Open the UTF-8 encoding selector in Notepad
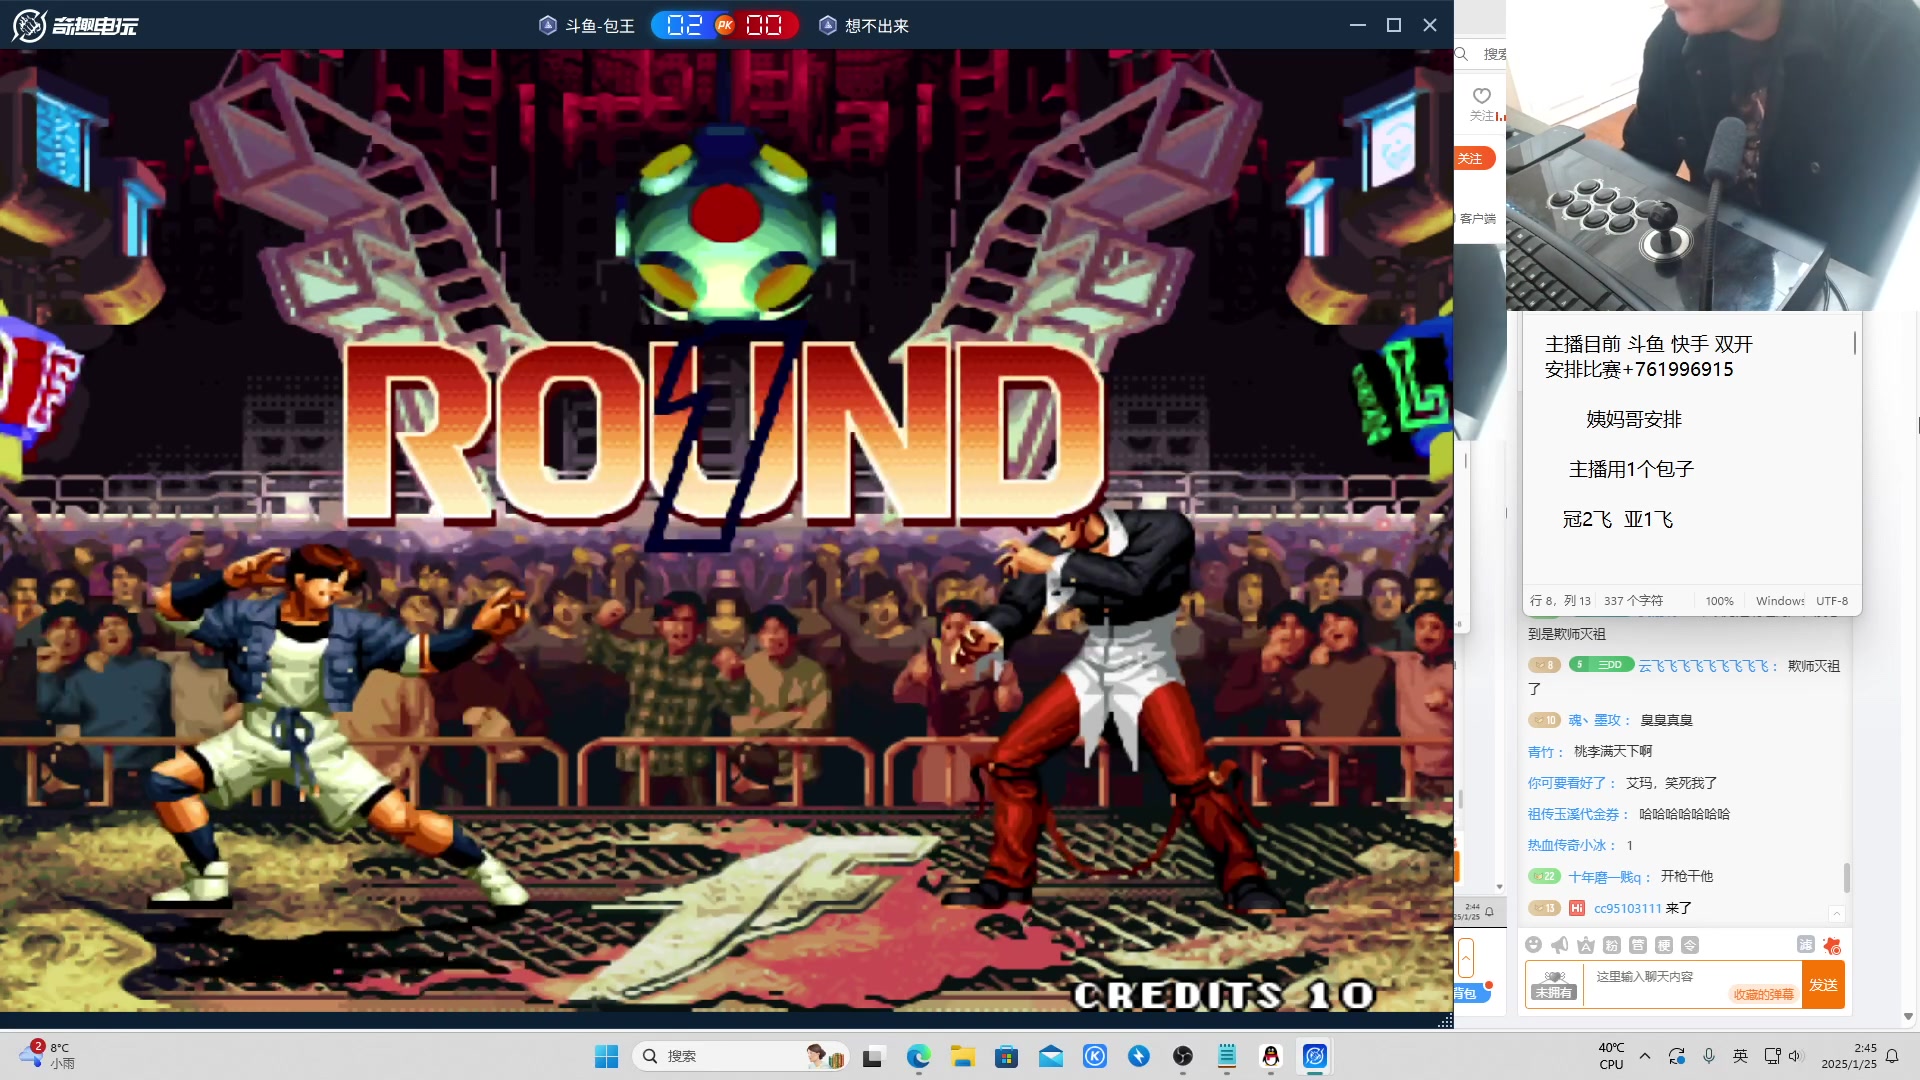The width and height of the screenshot is (1920, 1080). 1832,601
